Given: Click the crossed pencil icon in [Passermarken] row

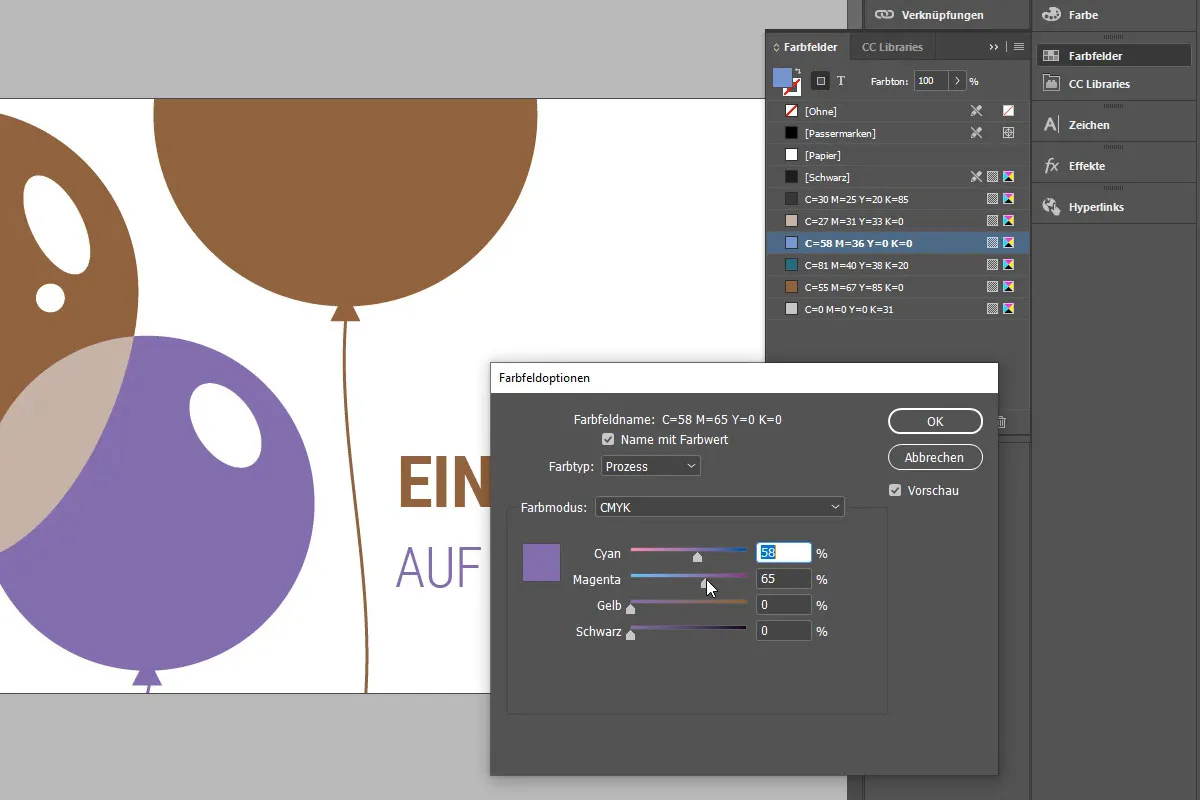Looking at the screenshot, I should [x=976, y=133].
